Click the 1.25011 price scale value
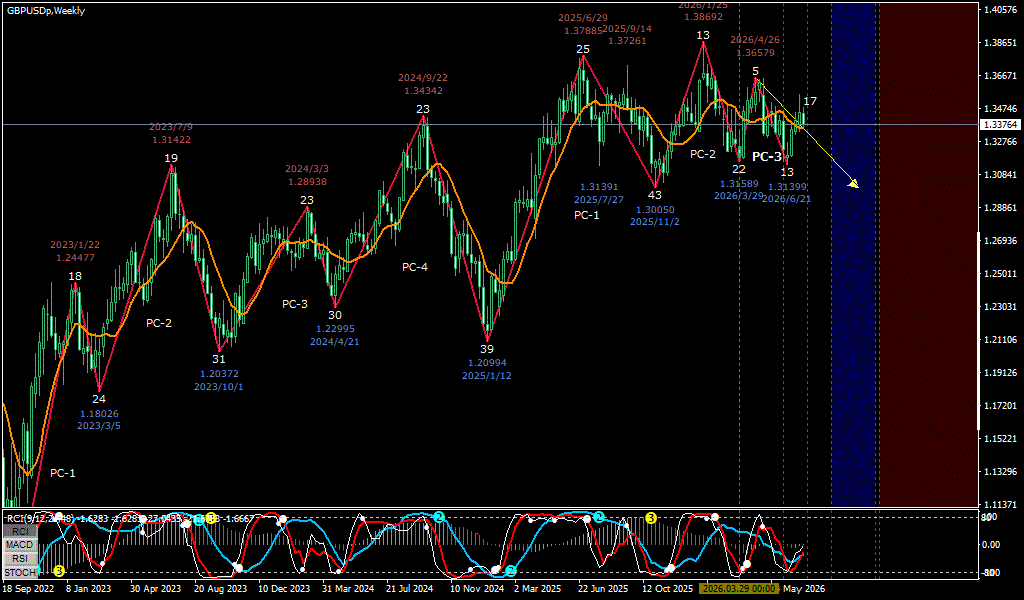1024x600 pixels. point(1000,273)
